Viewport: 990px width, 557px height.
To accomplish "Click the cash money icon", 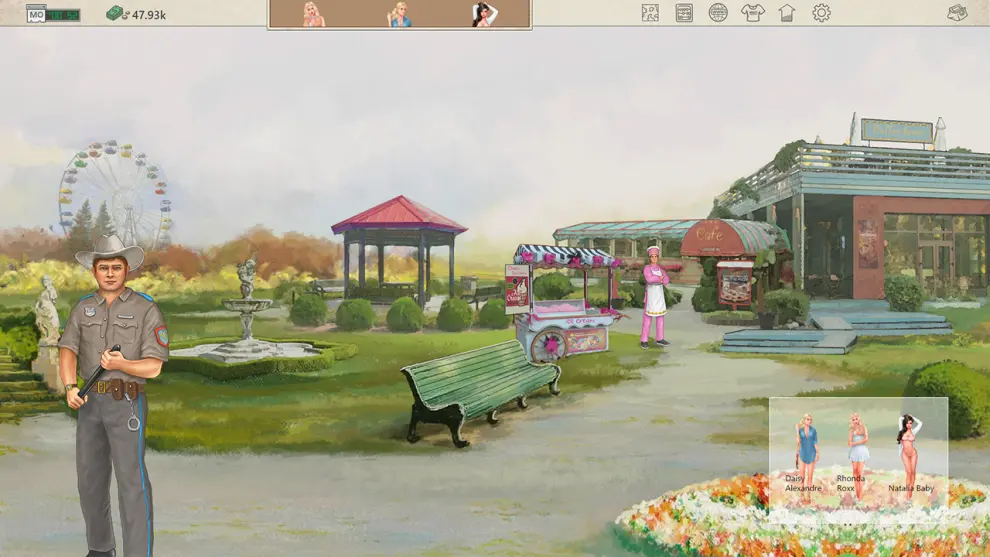I will pos(116,14).
